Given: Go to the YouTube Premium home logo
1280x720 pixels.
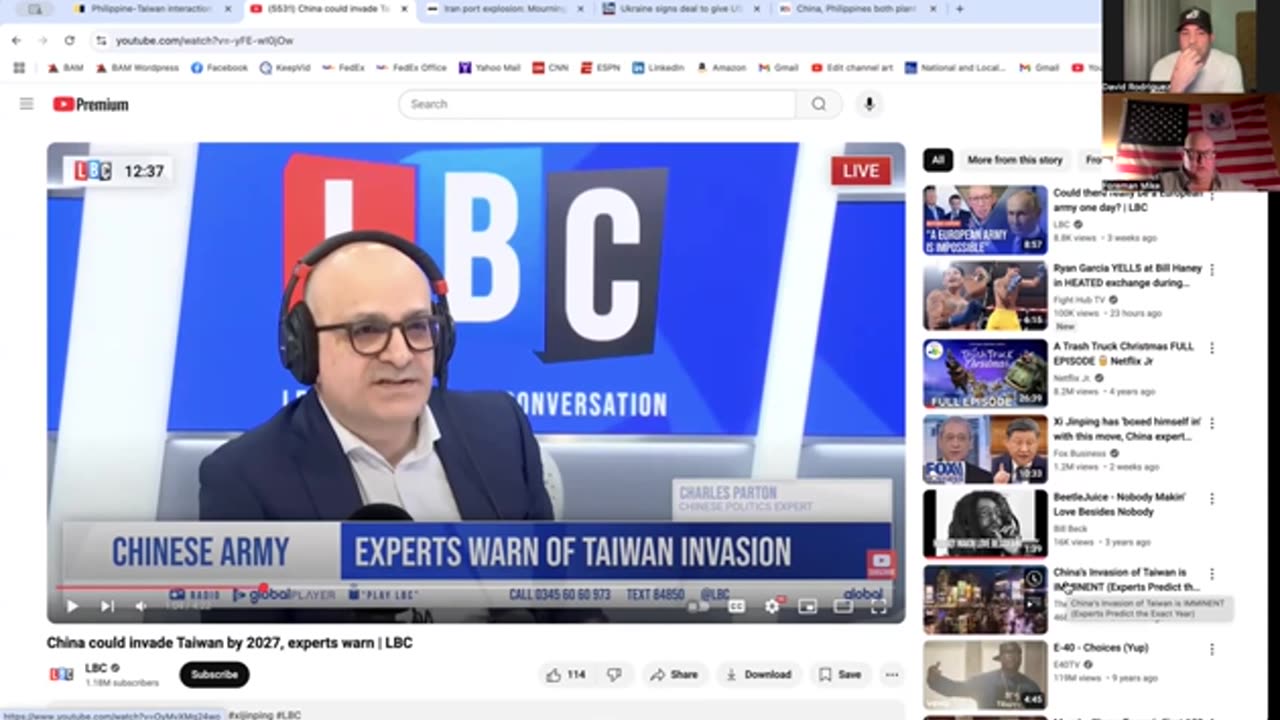Looking at the screenshot, I should pos(91,104).
